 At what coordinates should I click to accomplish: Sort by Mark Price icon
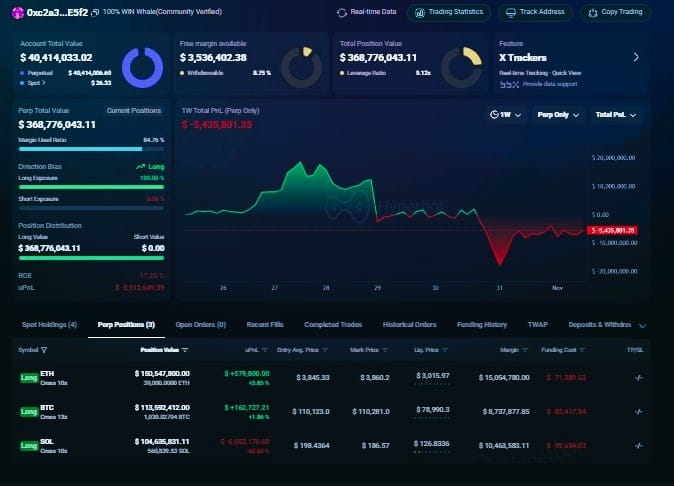coord(385,350)
